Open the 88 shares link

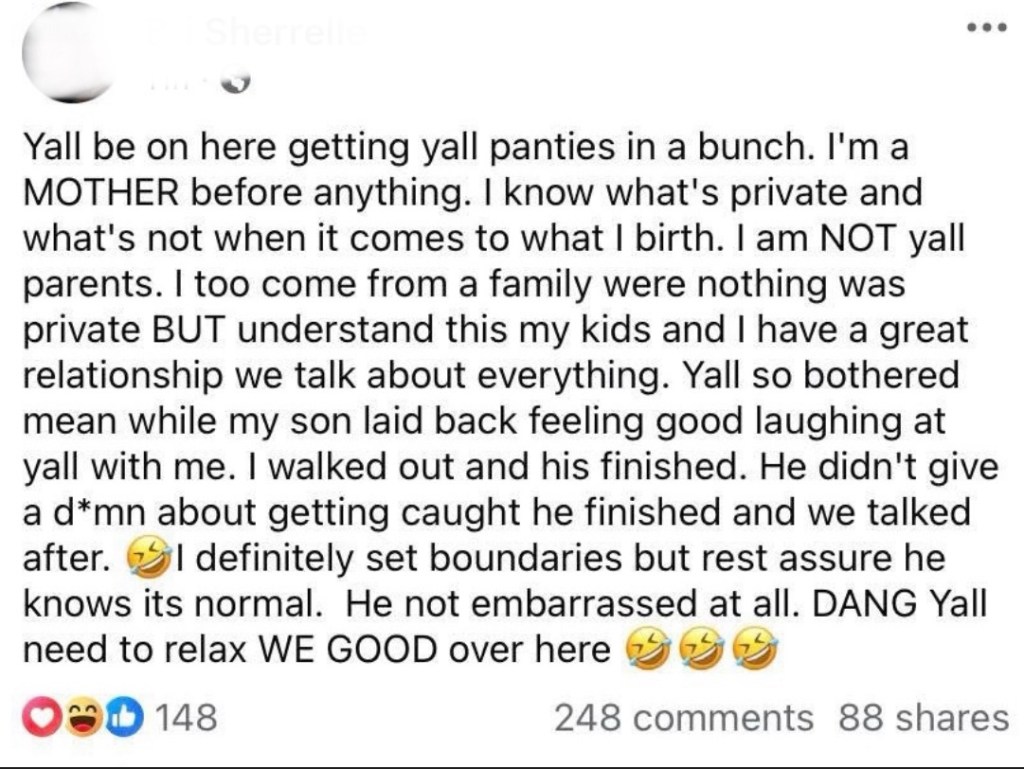[x=923, y=717]
